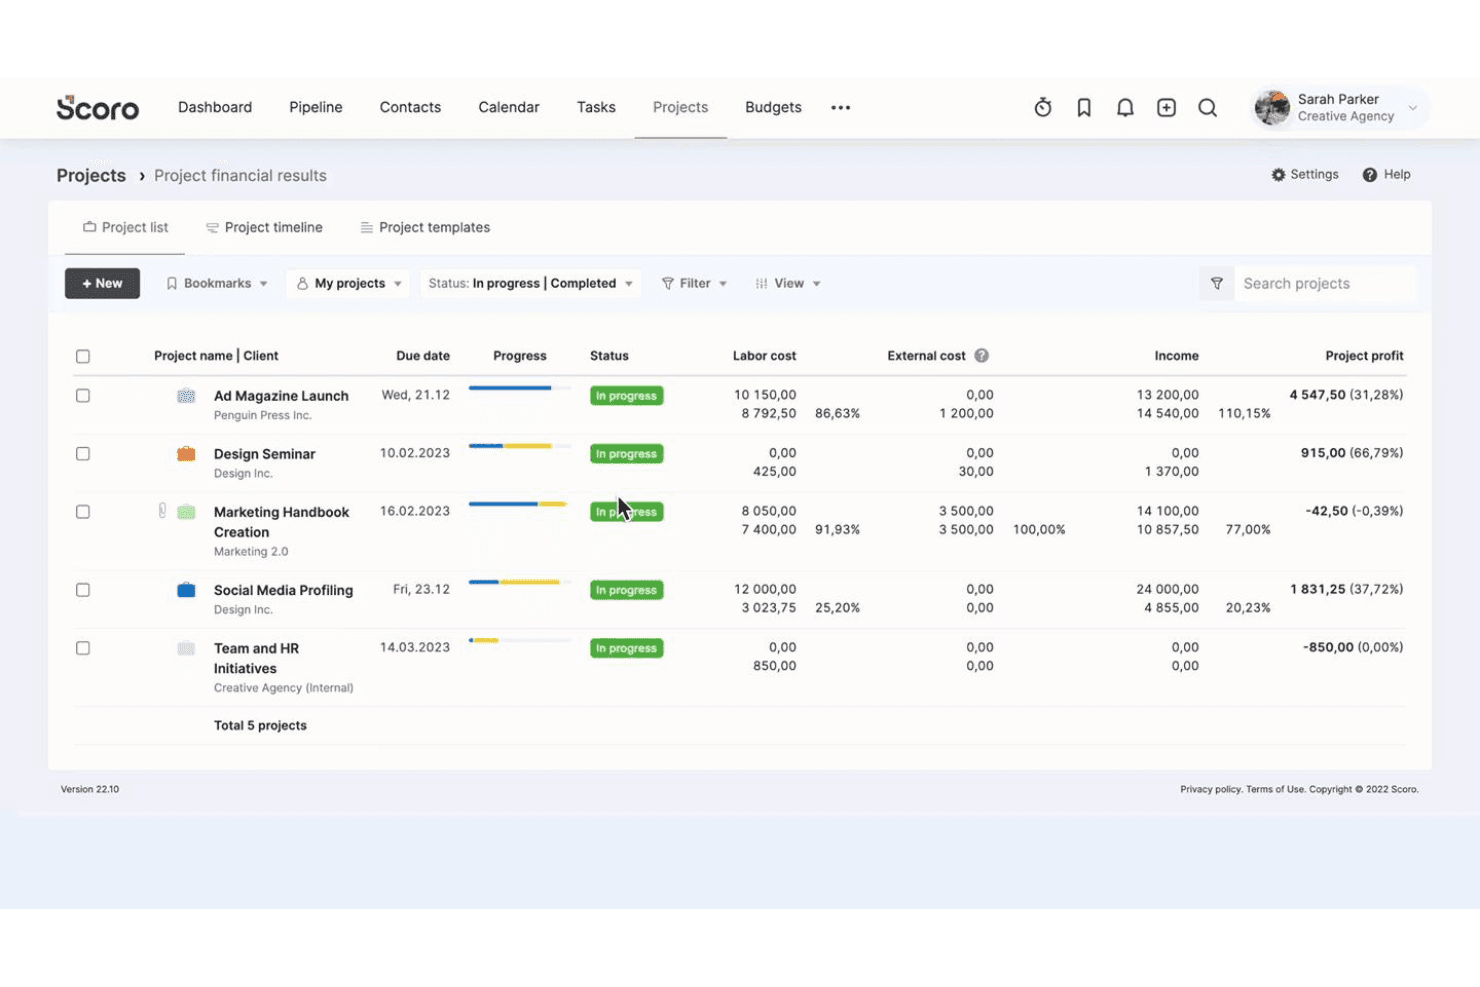Click the + New button
This screenshot has height=987, width=1480.
[102, 284]
